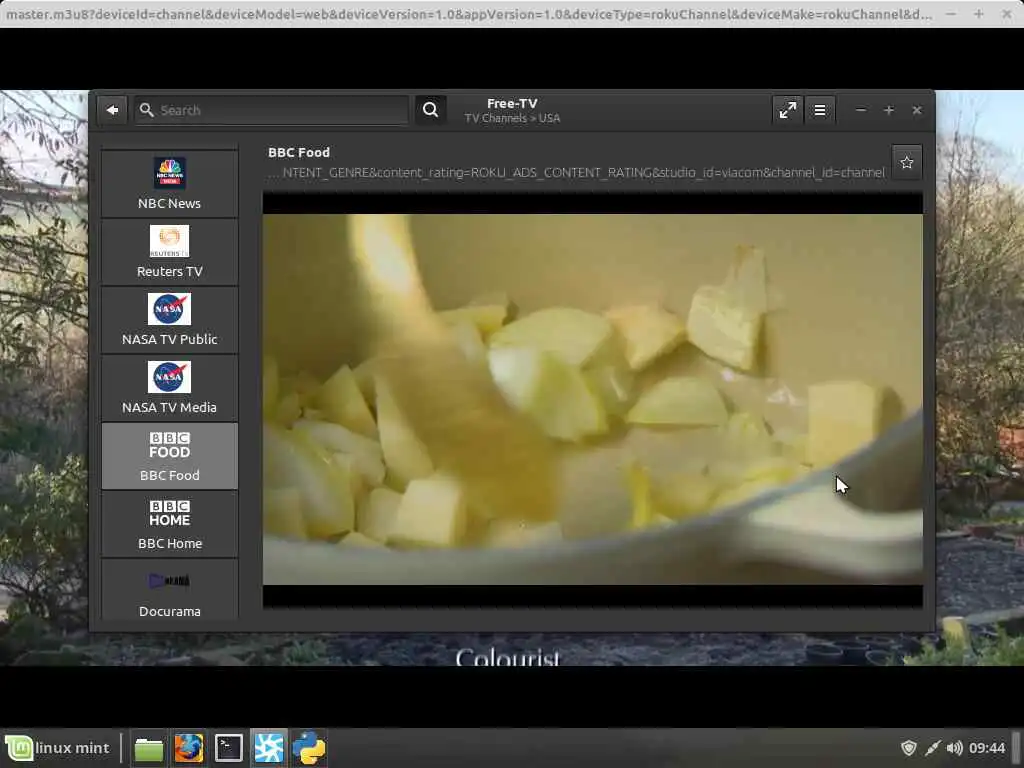Image resolution: width=1024 pixels, height=768 pixels.
Task: Maximize the background master.m3u8 window
Action: point(978,14)
